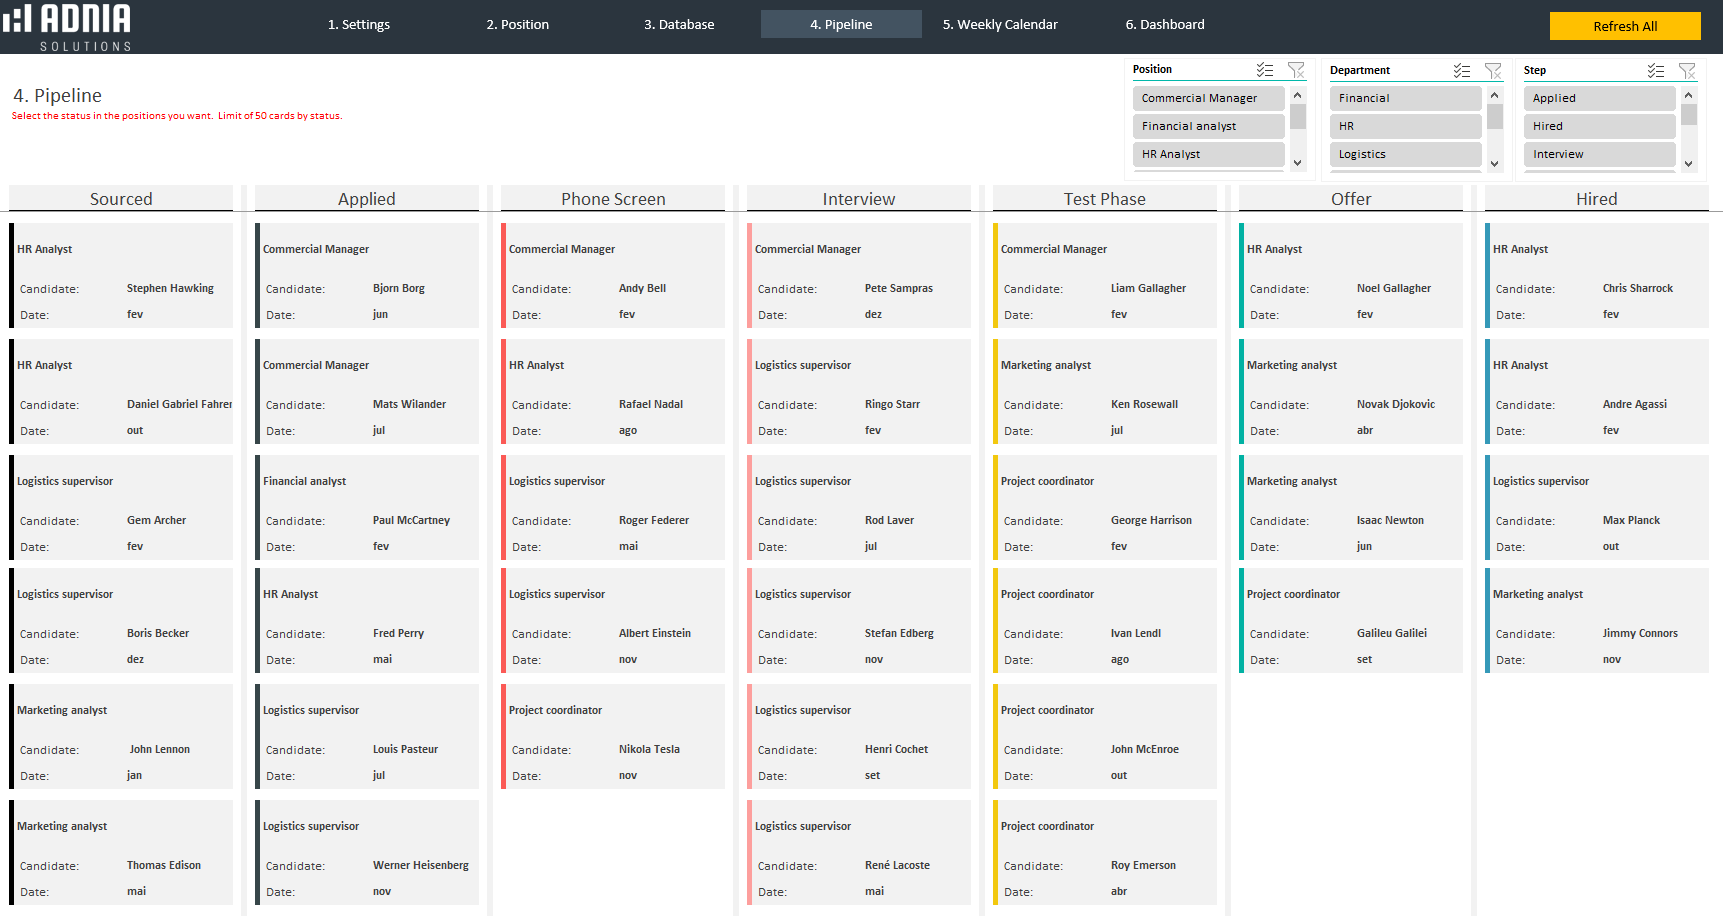Toggle the Commercial Manager position filter
Viewport: 1723px width, 916px height.
tap(1208, 98)
